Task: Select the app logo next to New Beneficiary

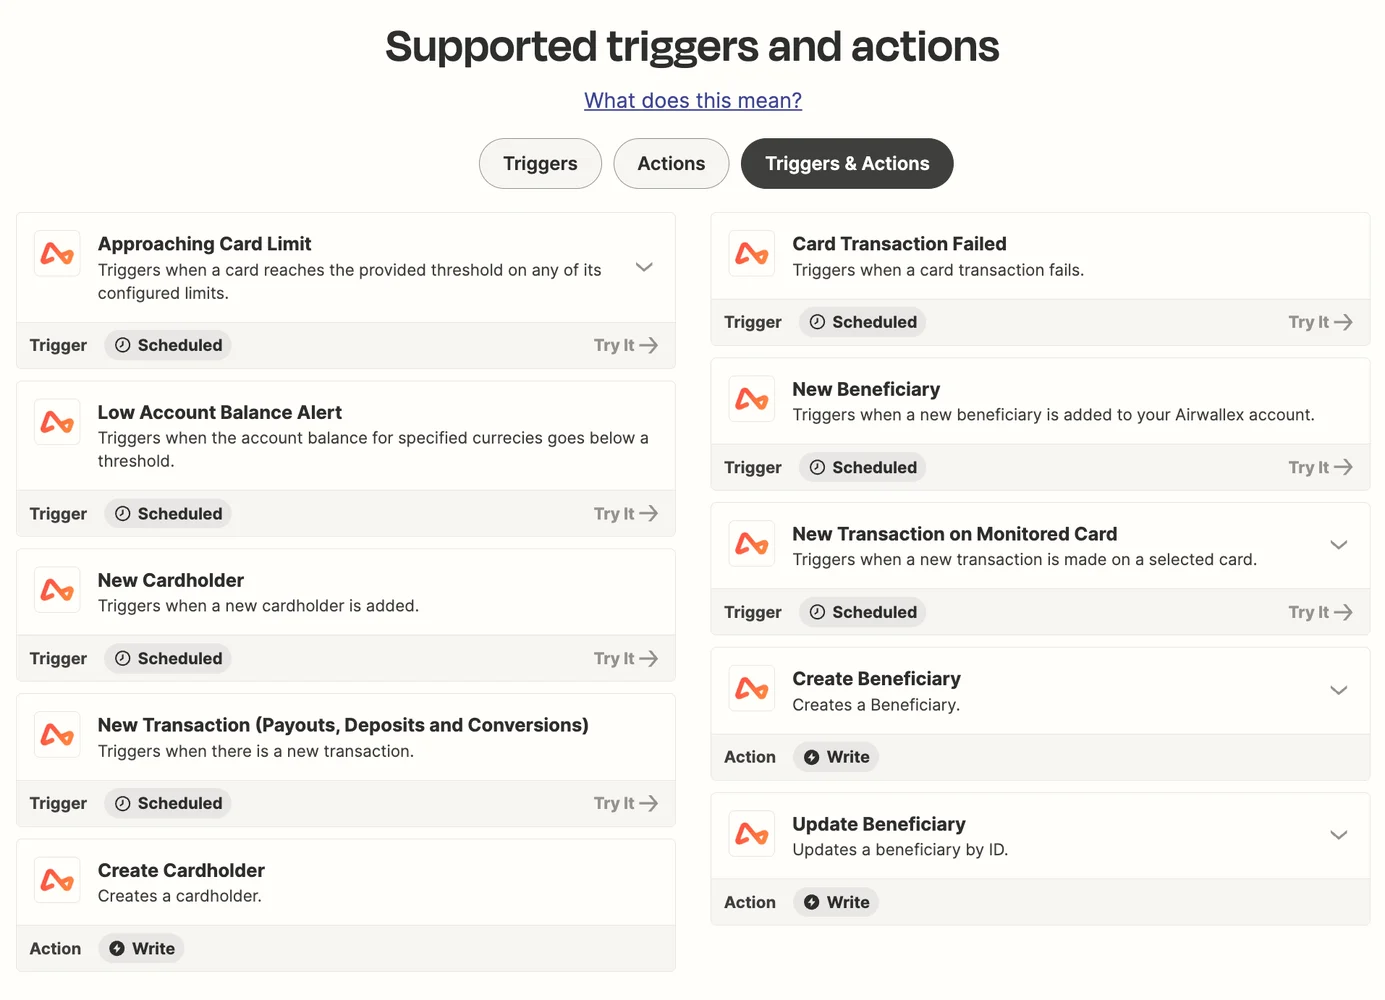Action: pos(751,399)
